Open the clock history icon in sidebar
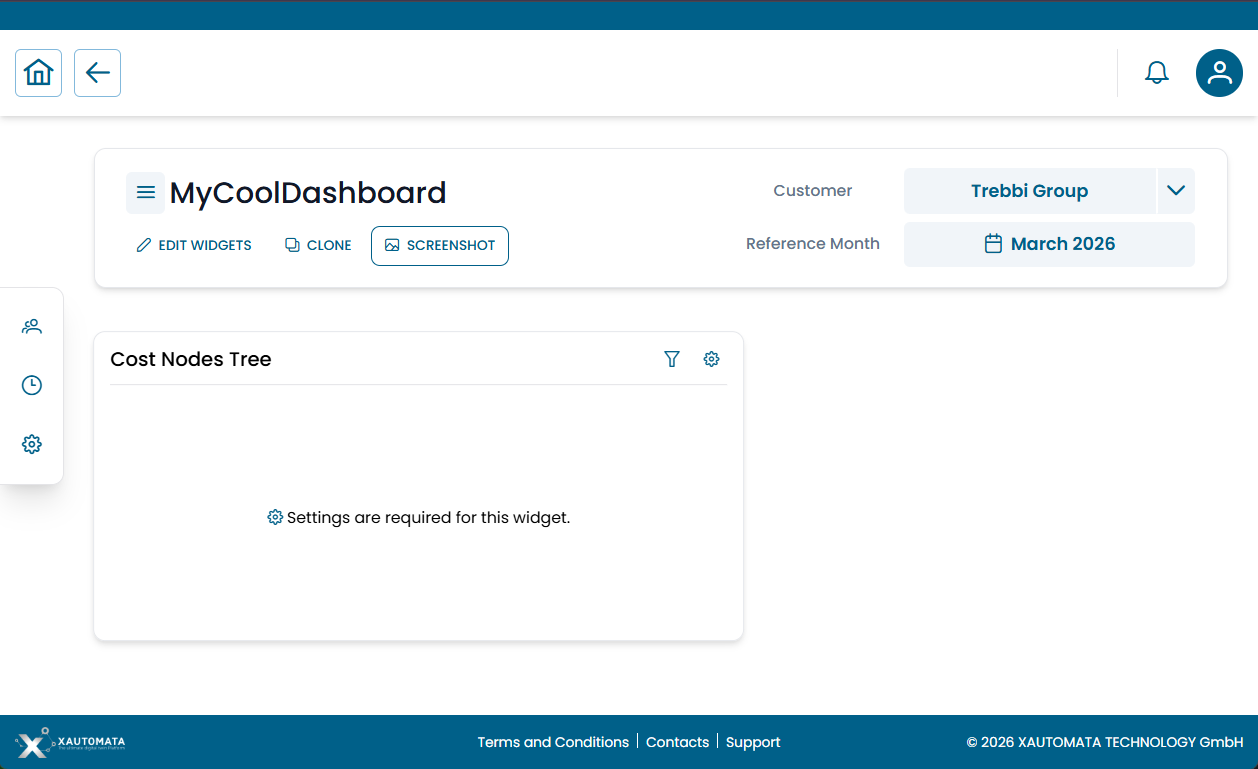This screenshot has width=1258, height=769. point(32,385)
